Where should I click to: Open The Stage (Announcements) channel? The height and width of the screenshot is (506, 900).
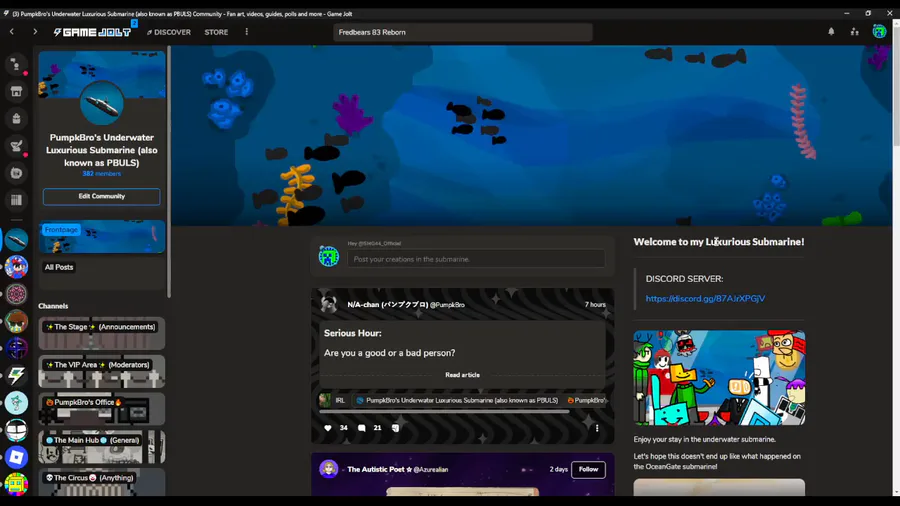click(x=102, y=333)
